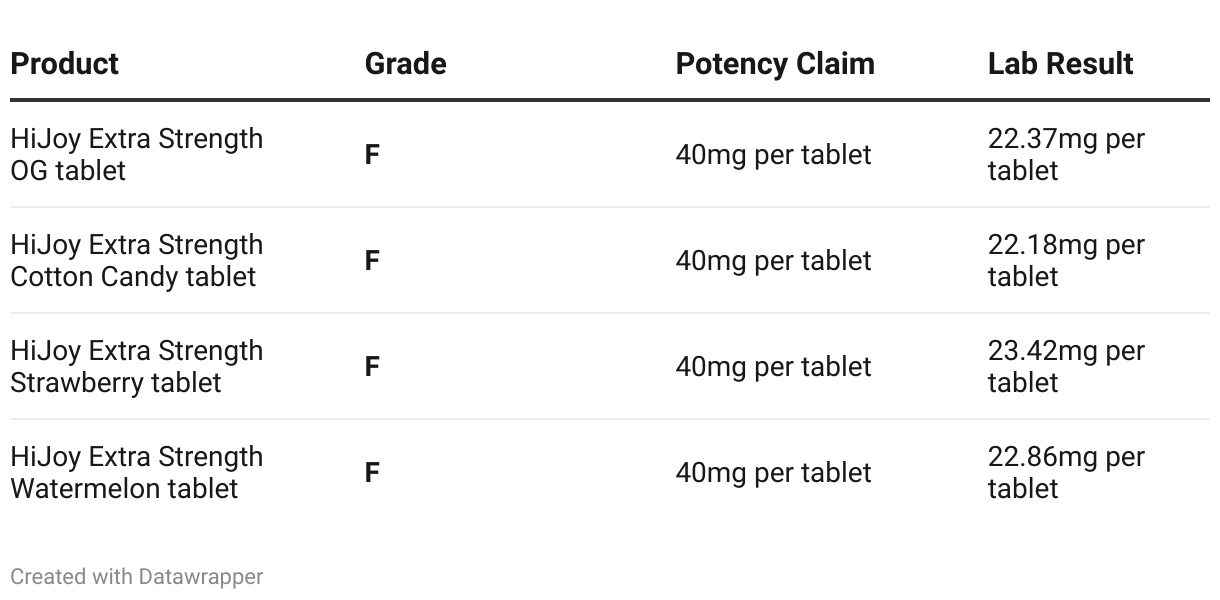Select HiJoy Cotton Candy tablet cell

point(137,260)
